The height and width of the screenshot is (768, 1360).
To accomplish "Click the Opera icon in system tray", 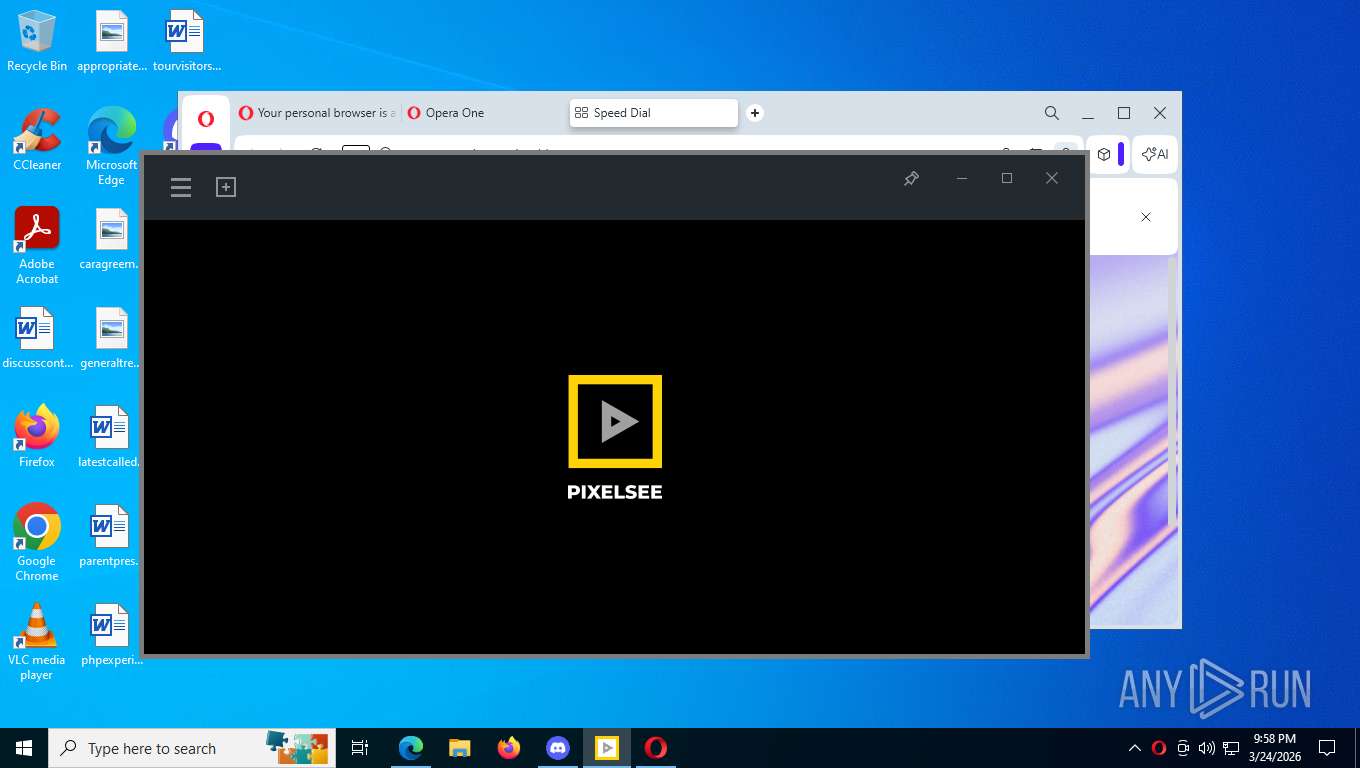I will point(1159,748).
